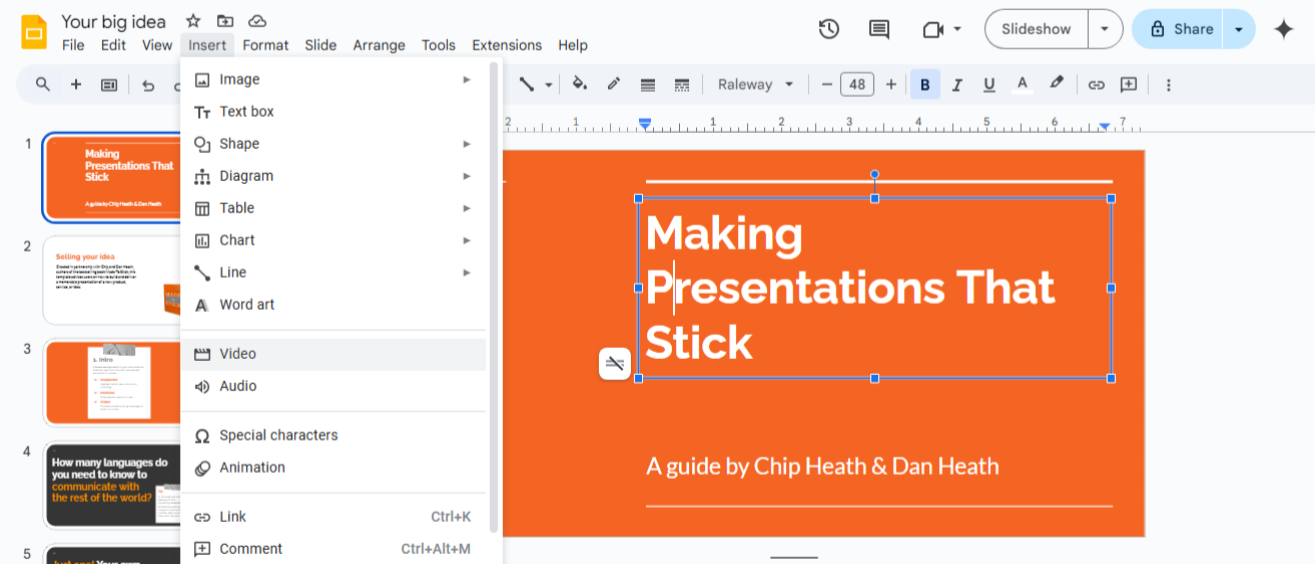
Task: Open version history clock icon
Action: (x=829, y=29)
